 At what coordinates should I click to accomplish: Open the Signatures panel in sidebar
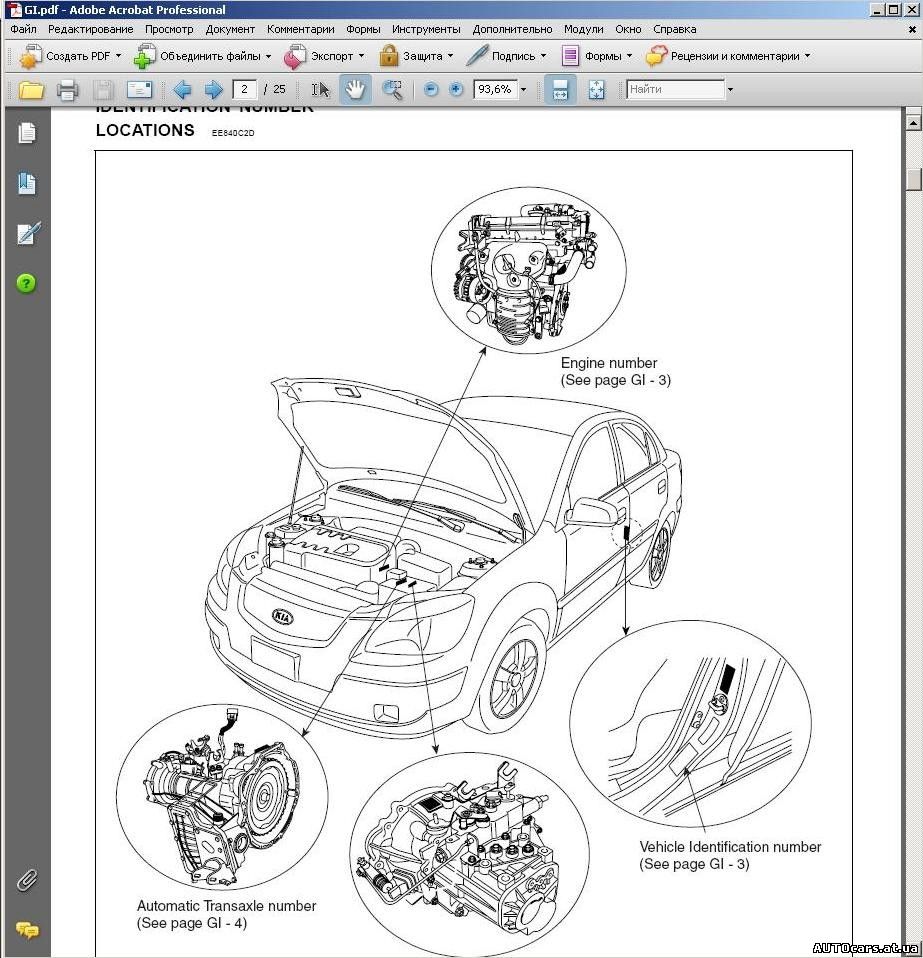(27, 233)
